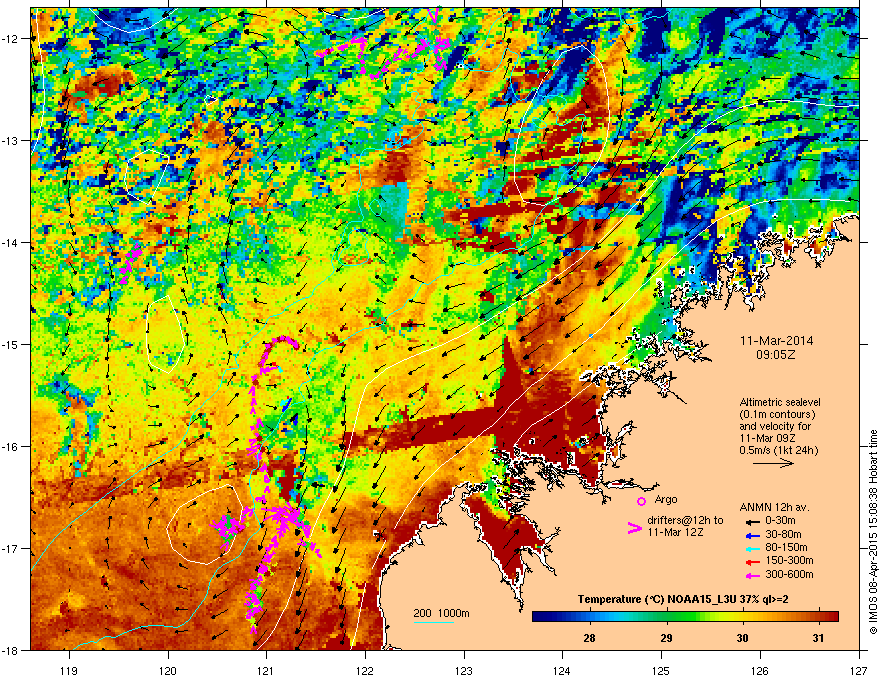Click longitude axis label 121
Viewport: 880px width, 680px height.
click(267, 670)
